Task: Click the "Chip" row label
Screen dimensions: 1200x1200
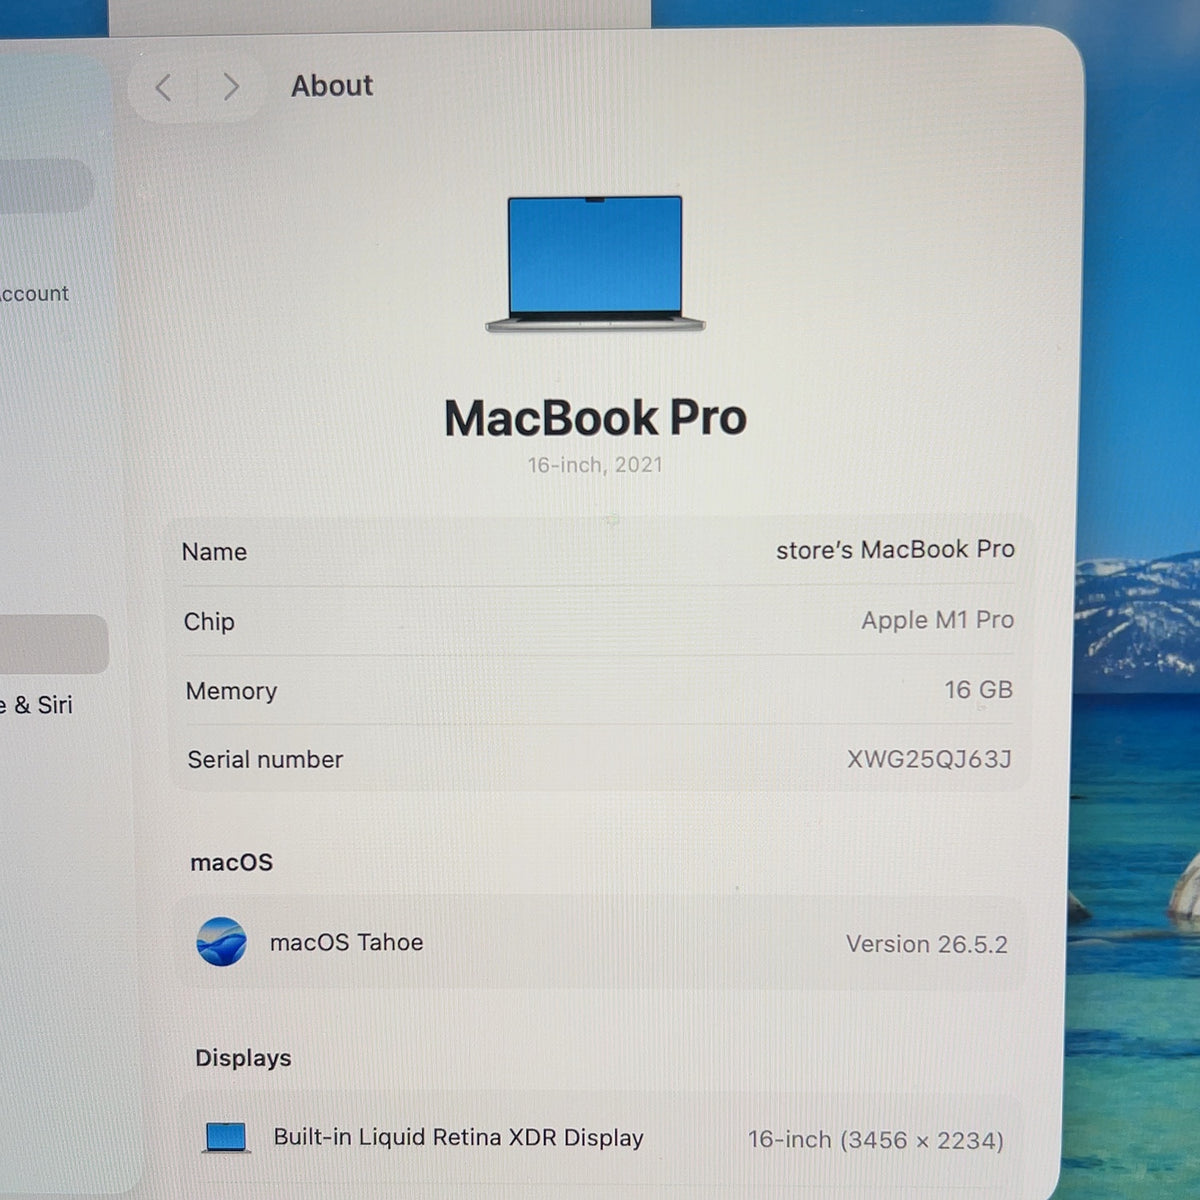Action: [x=209, y=622]
